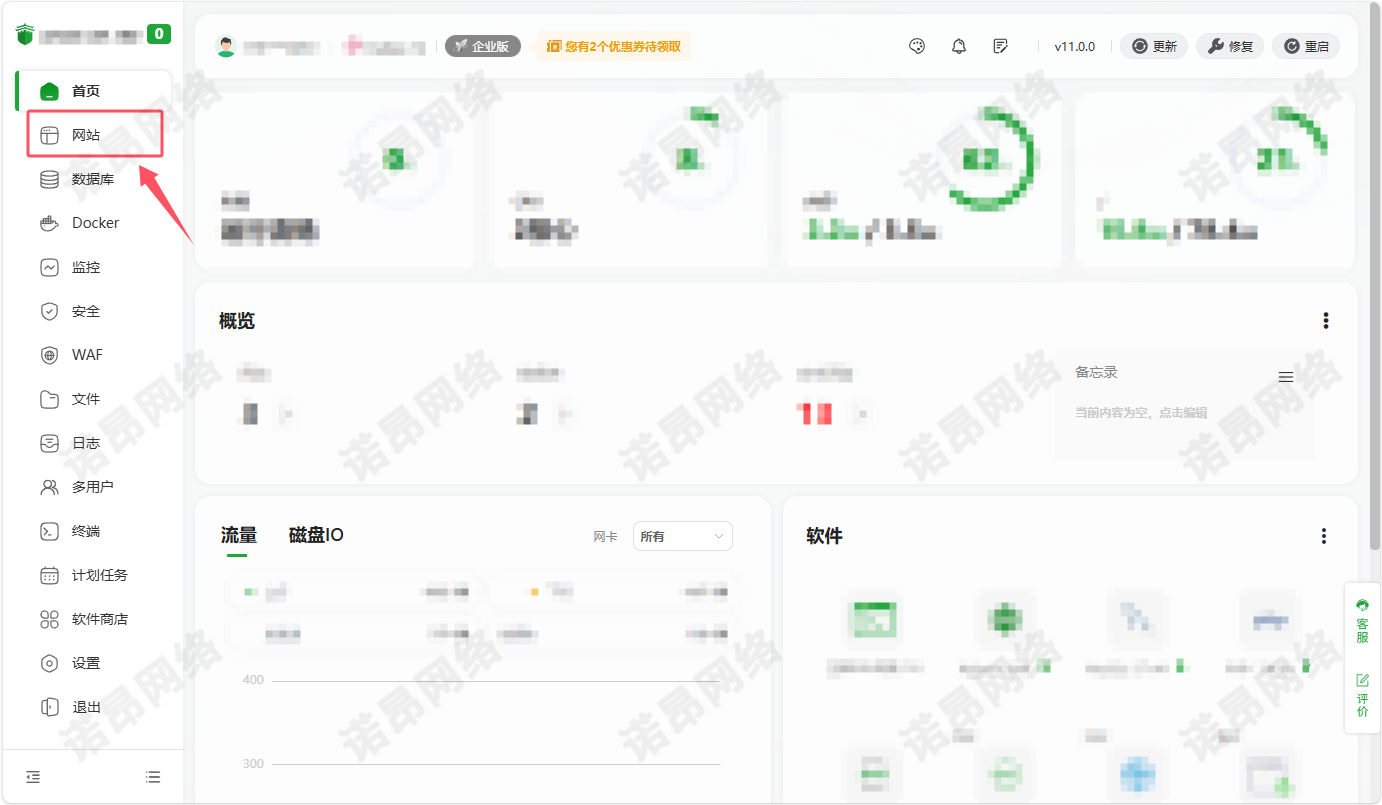
Task: Collapse the sidebar using bottom-left icon
Action: pos(33,777)
